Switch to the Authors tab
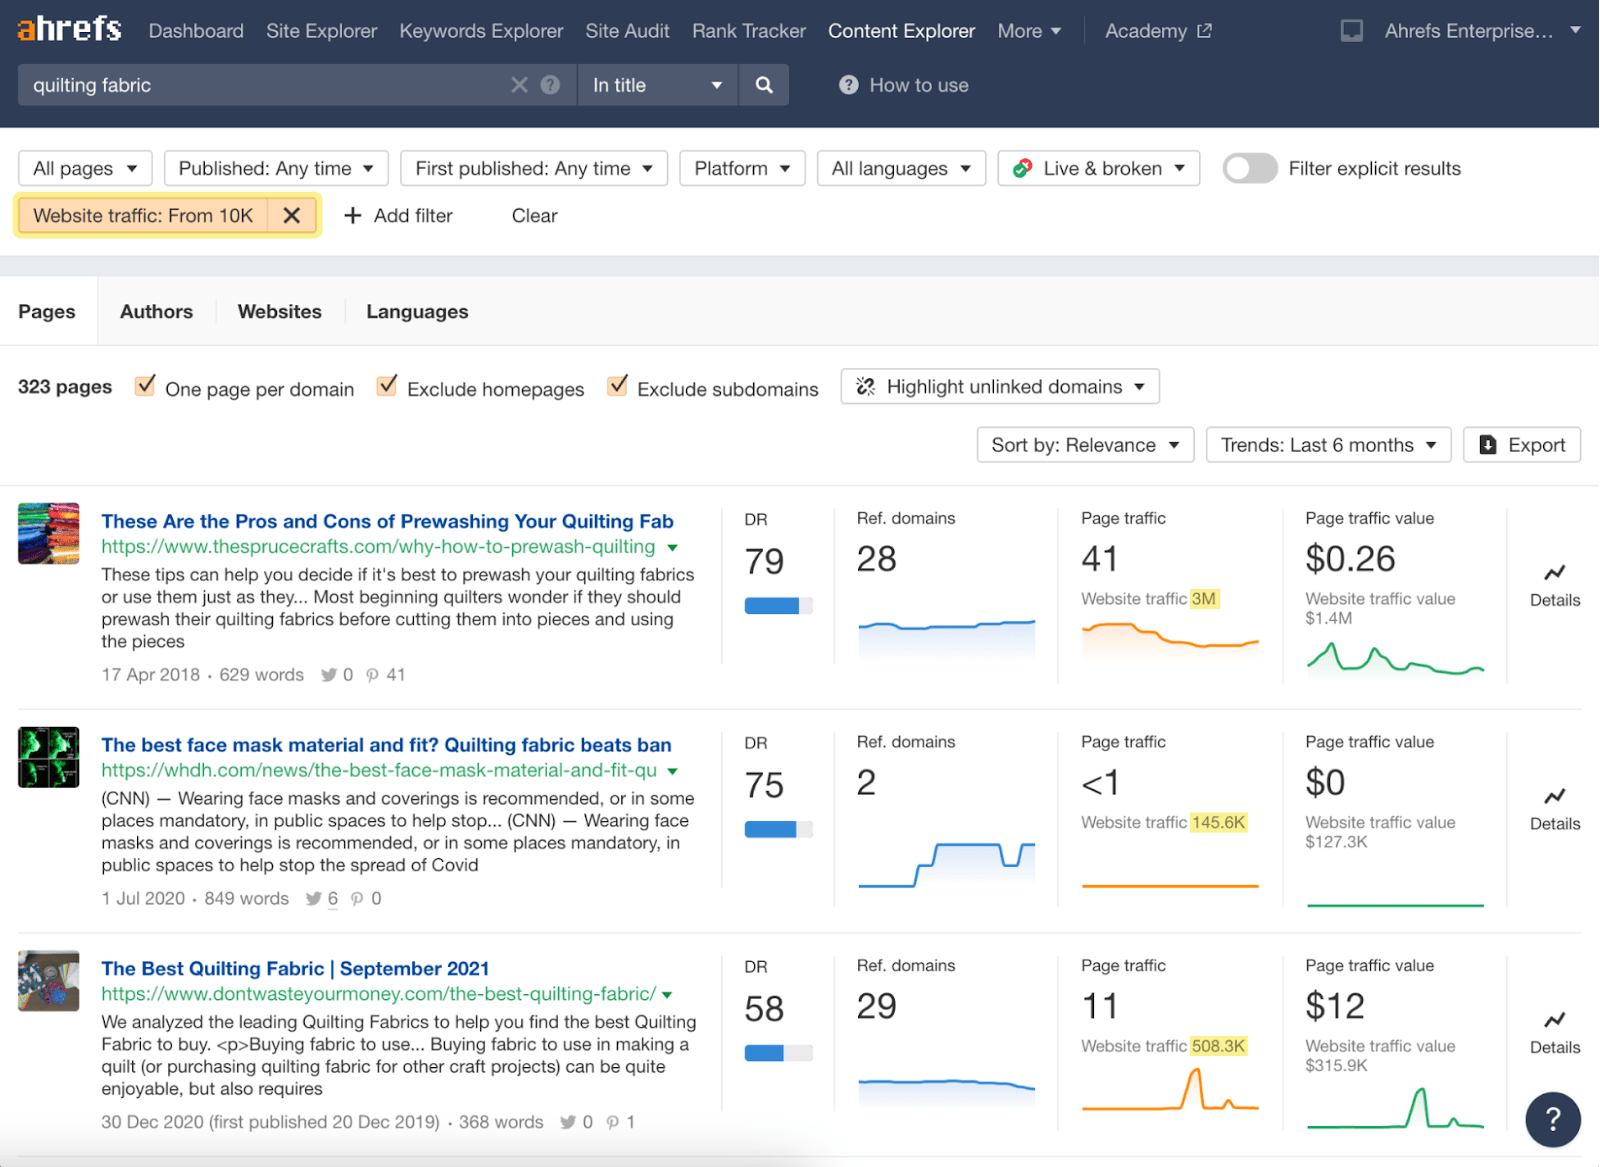Viewport: 1600px width, 1167px height. 156,311
